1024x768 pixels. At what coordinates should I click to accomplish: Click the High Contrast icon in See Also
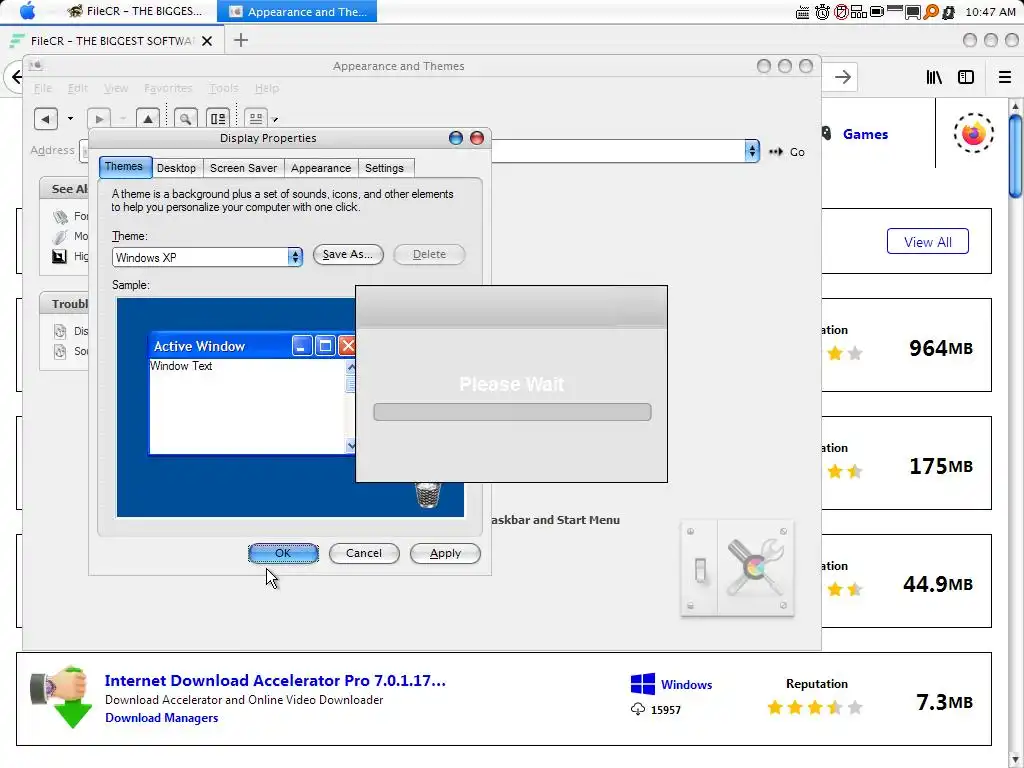coord(59,256)
